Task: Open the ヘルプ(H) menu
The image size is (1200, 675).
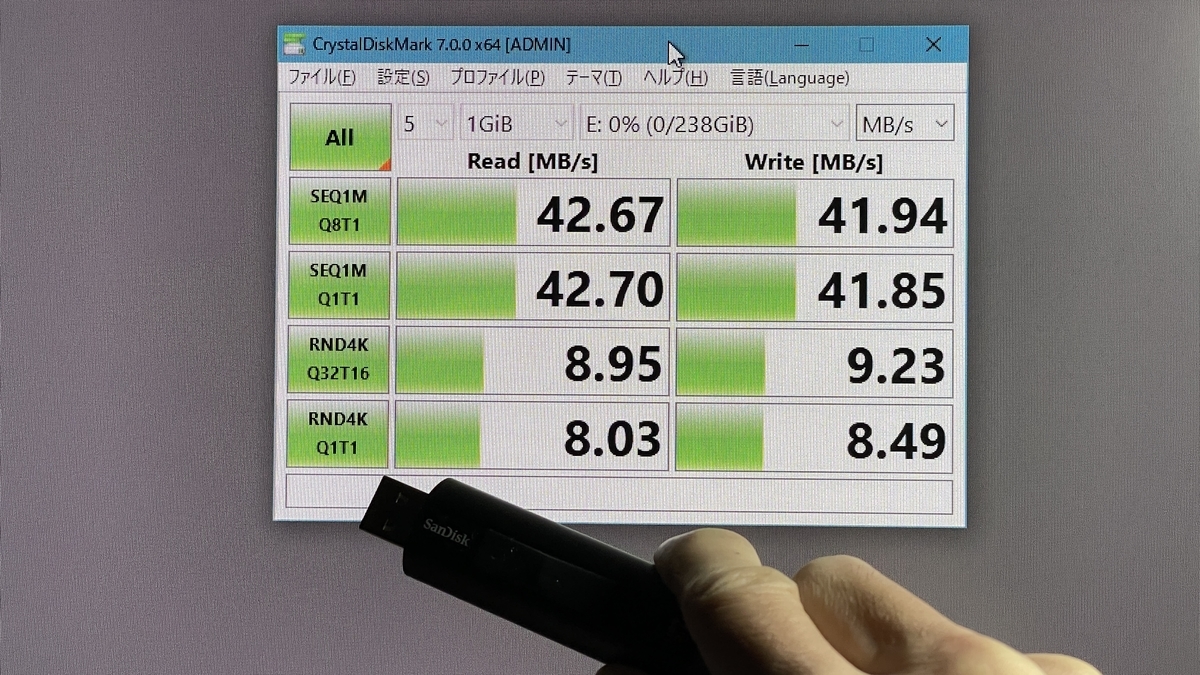Action: [x=675, y=77]
